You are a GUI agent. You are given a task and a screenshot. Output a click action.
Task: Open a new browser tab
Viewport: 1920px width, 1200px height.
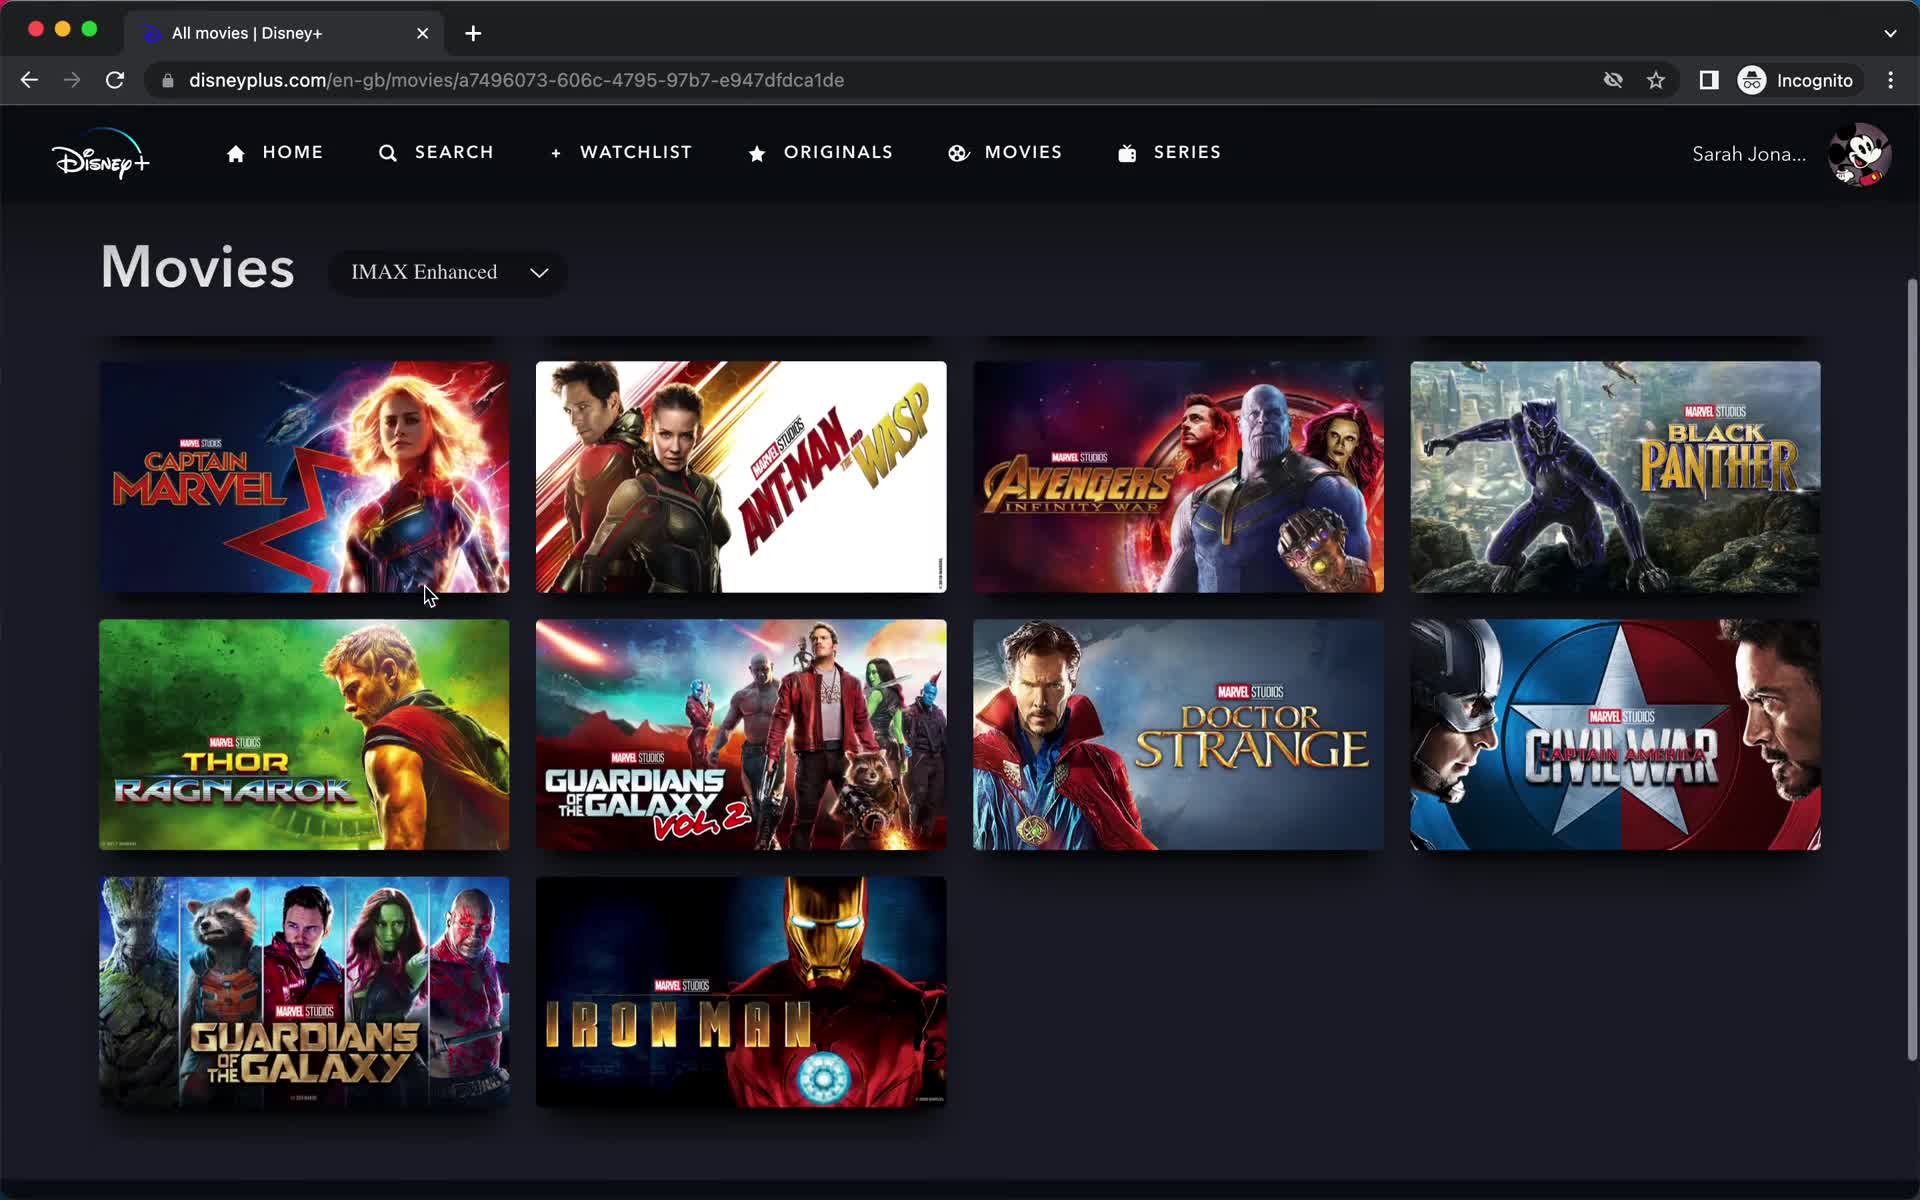[473, 33]
